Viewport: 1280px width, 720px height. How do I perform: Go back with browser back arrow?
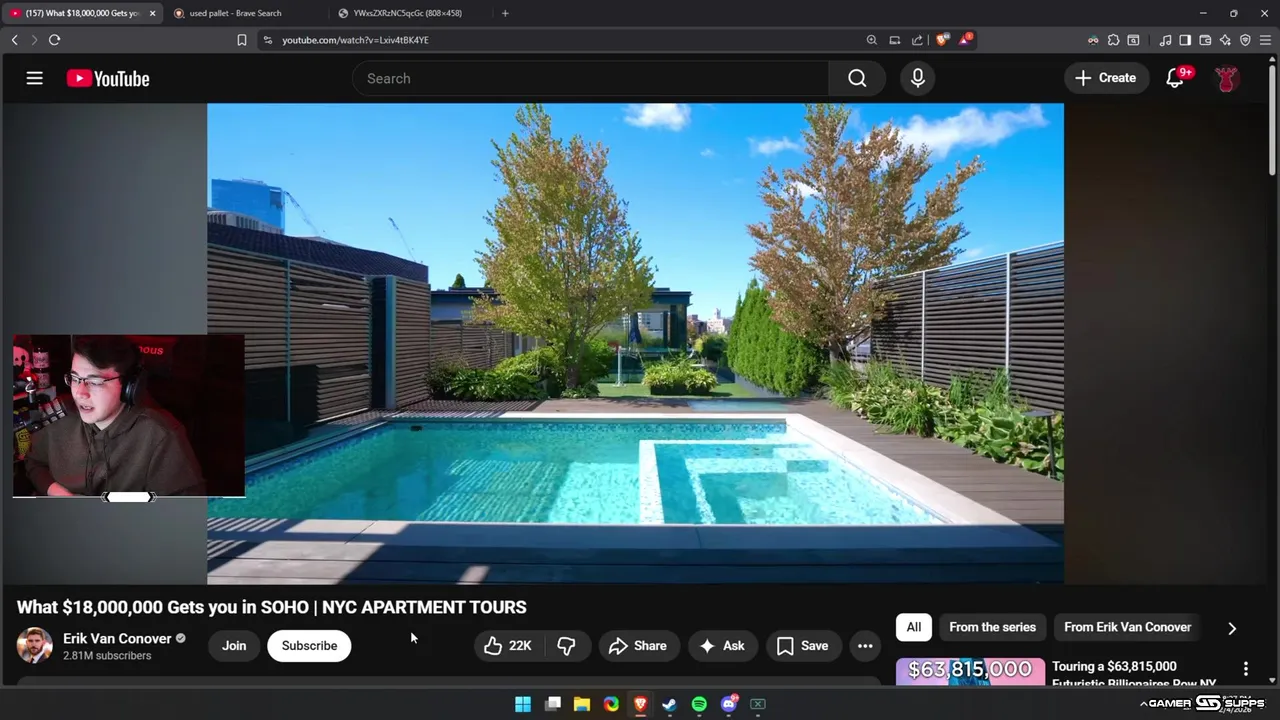[x=14, y=40]
